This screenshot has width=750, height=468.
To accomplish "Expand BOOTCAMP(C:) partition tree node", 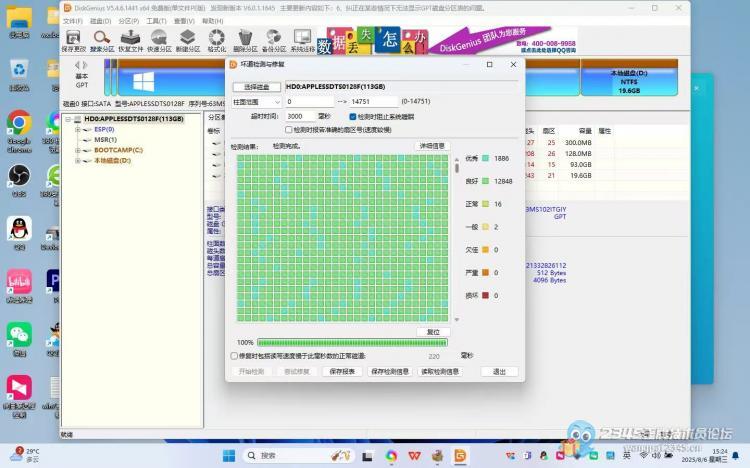I will pyautogui.click(x=77, y=150).
